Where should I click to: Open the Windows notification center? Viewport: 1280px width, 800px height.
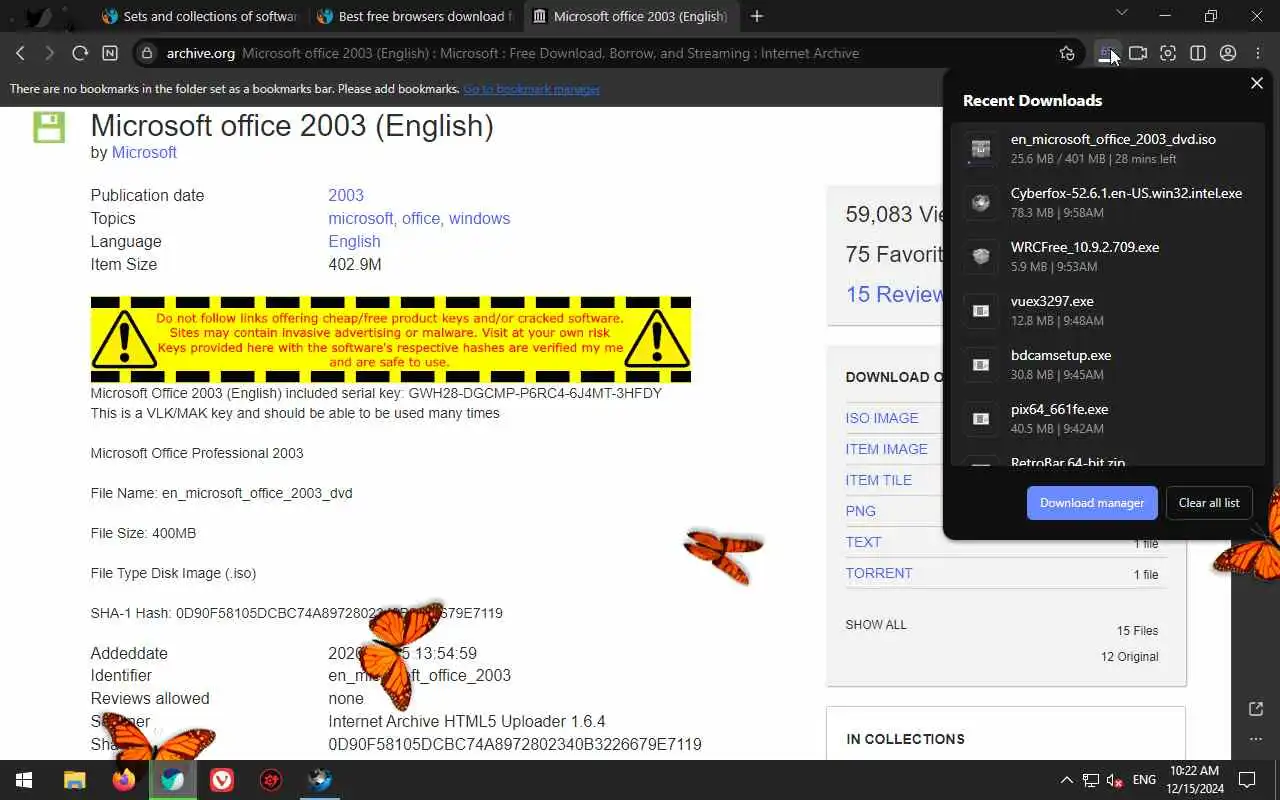coord(1247,780)
